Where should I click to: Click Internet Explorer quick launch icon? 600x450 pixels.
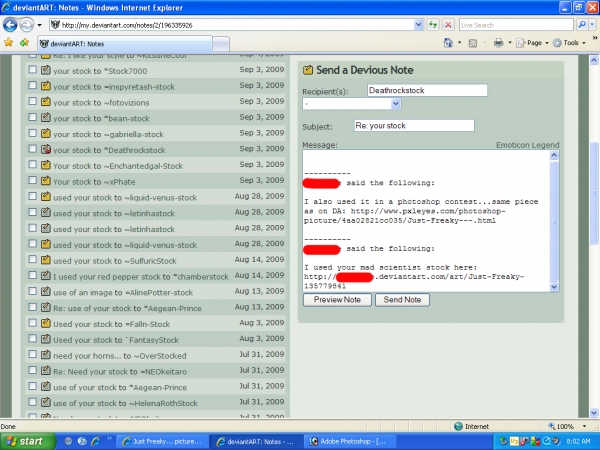95,441
